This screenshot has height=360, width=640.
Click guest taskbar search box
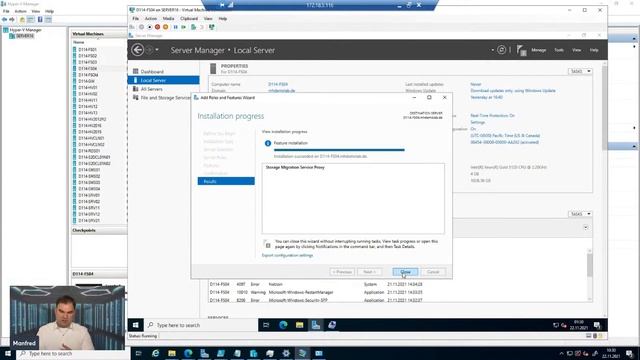pos(201,325)
